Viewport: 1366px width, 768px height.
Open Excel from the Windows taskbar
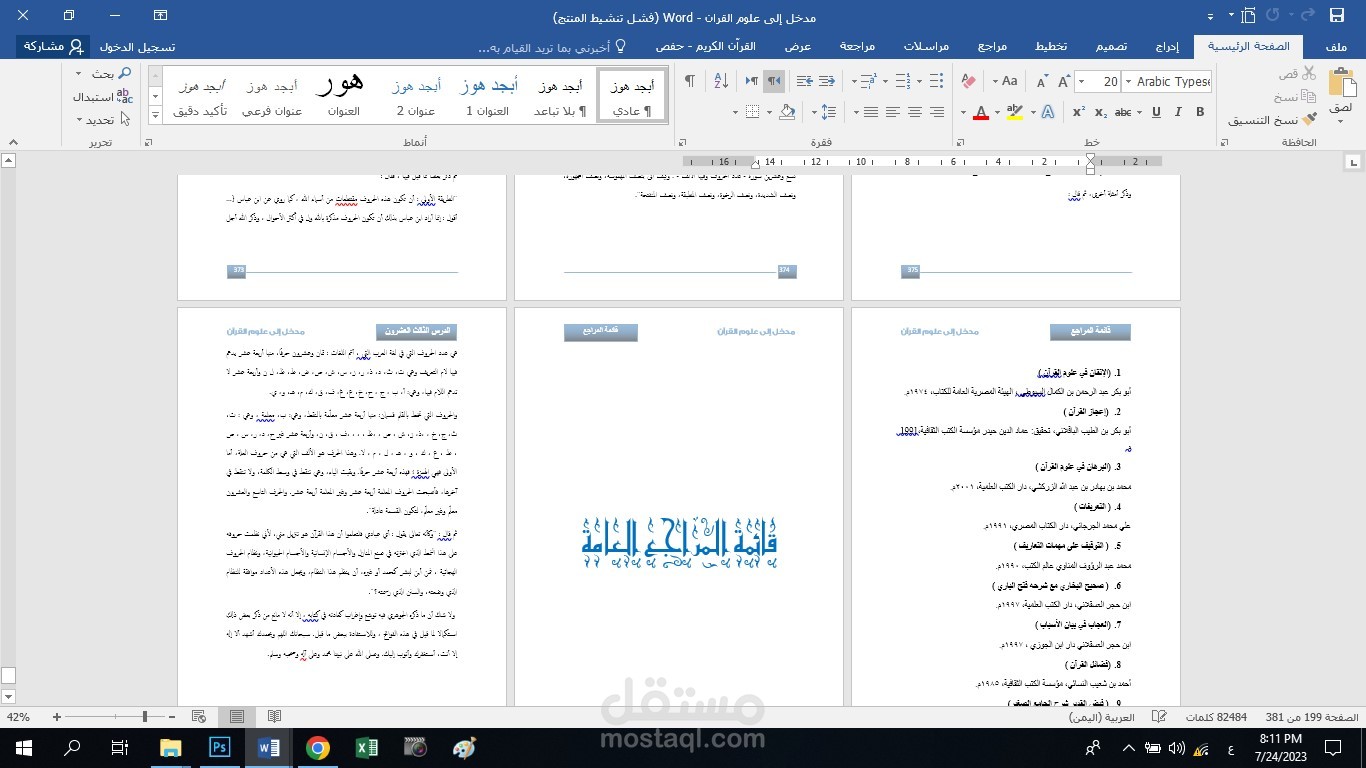click(x=367, y=748)
